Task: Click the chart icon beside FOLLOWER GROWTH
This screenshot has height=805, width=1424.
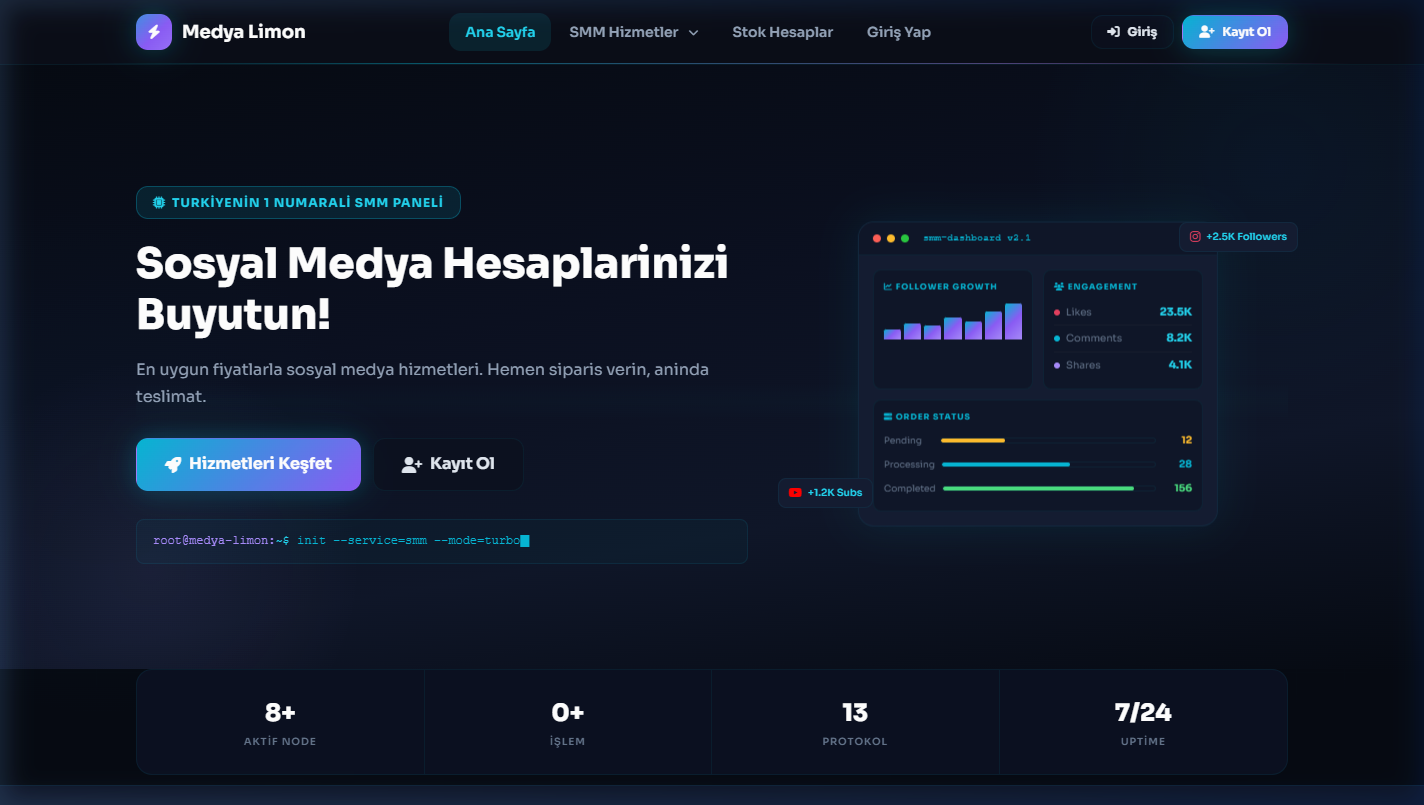Action: coord(886,286)
